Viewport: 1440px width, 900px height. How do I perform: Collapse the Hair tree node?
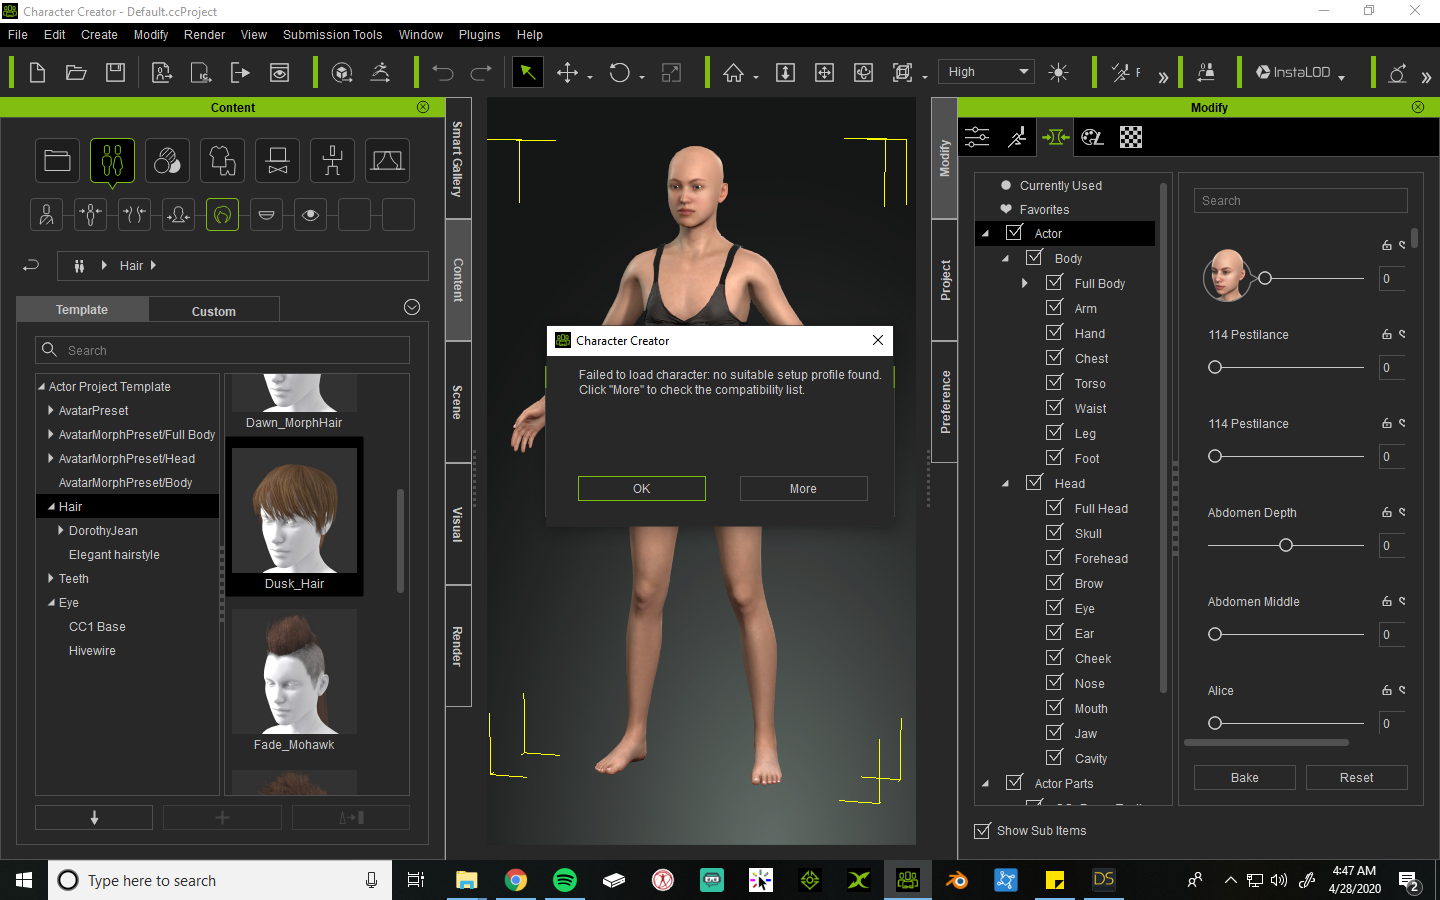tap(51, 507)
